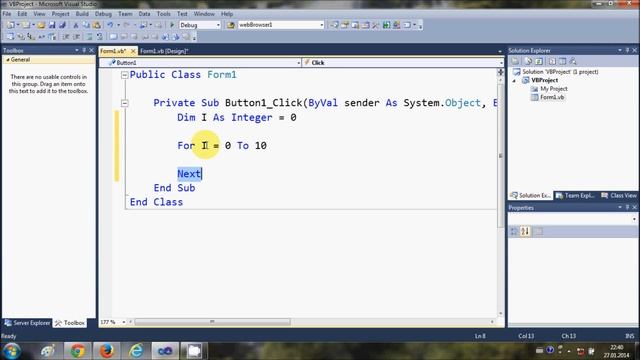Open Google Chrome from the taskbar
The image size is (640, 360).
tap(77, 351)
